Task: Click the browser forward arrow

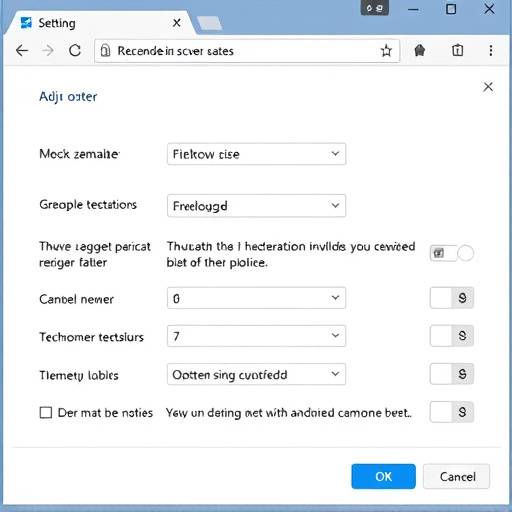Action: [48, 51]
